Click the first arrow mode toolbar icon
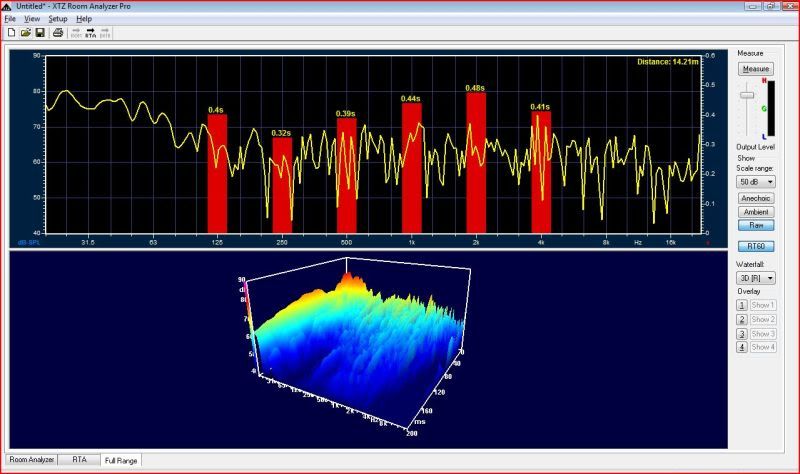 [x=76, y=33]
